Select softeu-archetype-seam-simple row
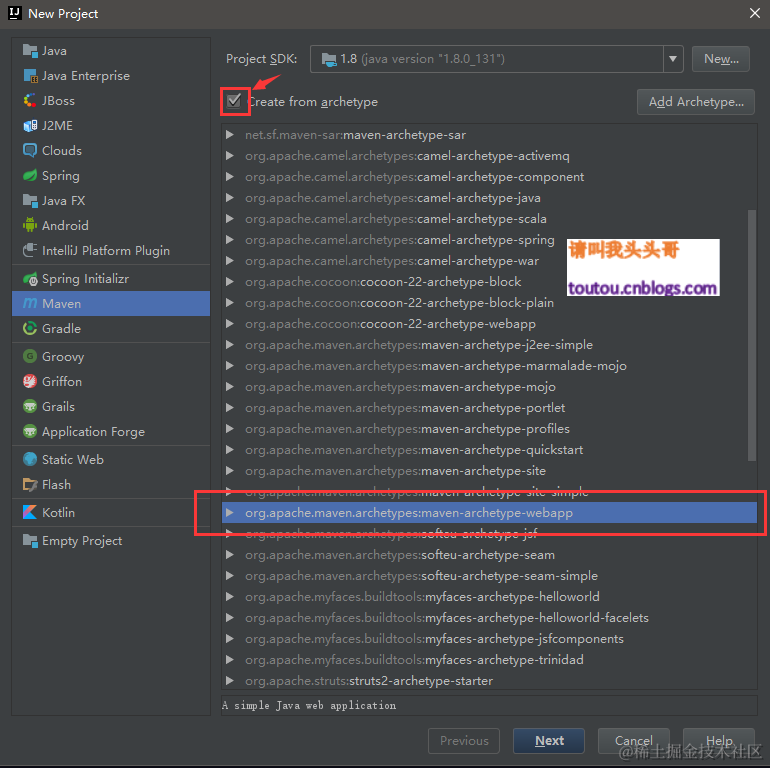Image resolution: width=770 pixels, height=768 pixels. (x=489, y=576)
